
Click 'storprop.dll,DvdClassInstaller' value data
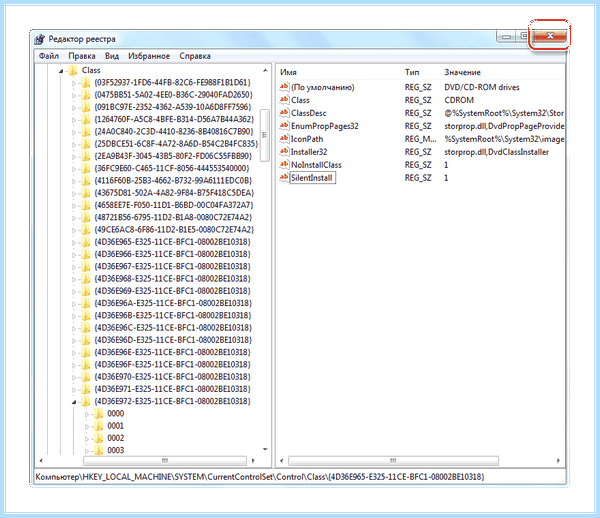point(496,152)
